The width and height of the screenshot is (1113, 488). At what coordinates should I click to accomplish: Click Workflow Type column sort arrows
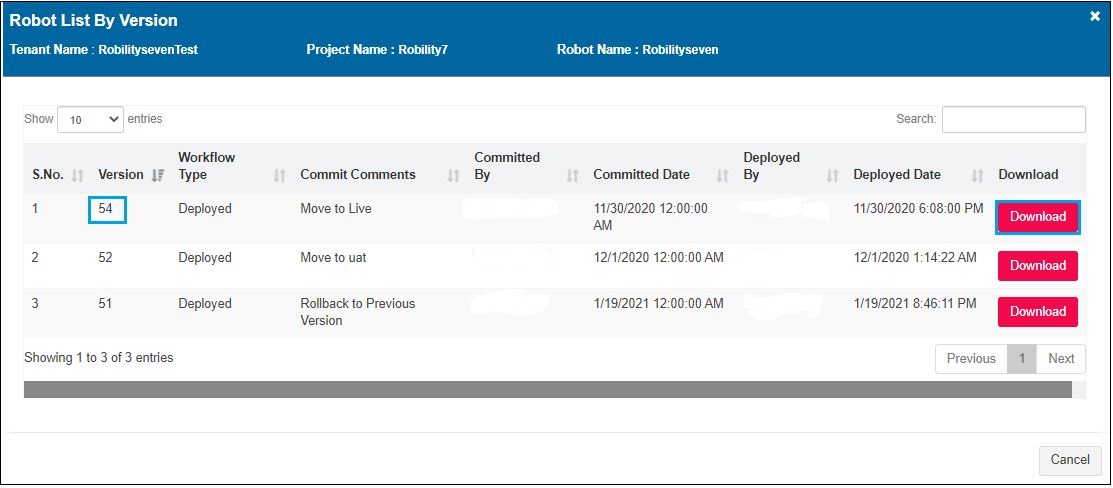point(280,176)
